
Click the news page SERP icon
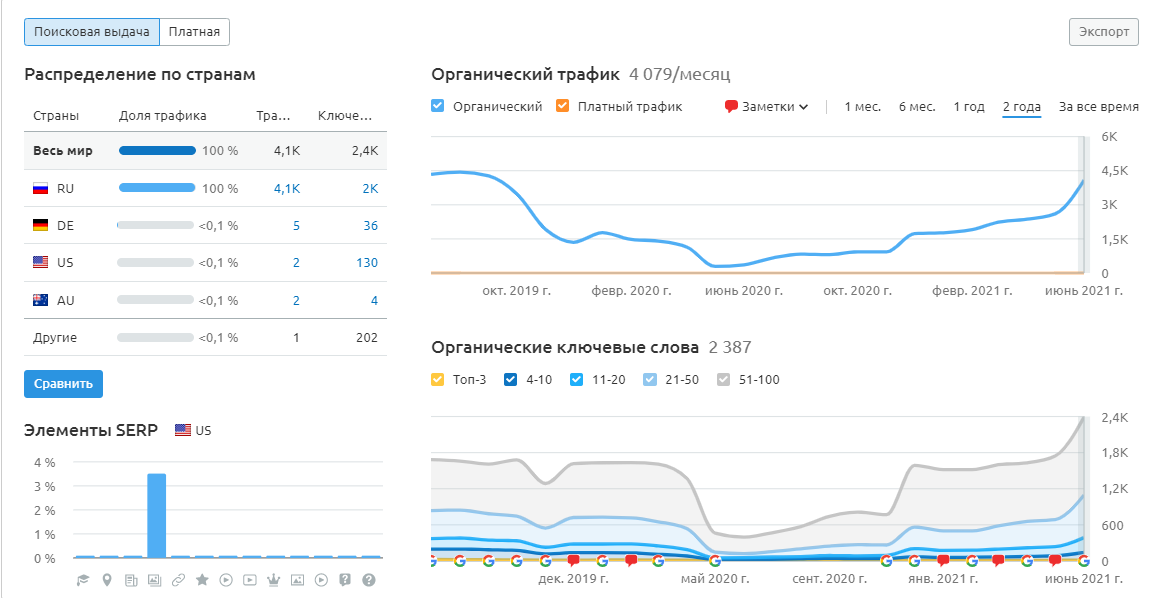pos(131,580)
